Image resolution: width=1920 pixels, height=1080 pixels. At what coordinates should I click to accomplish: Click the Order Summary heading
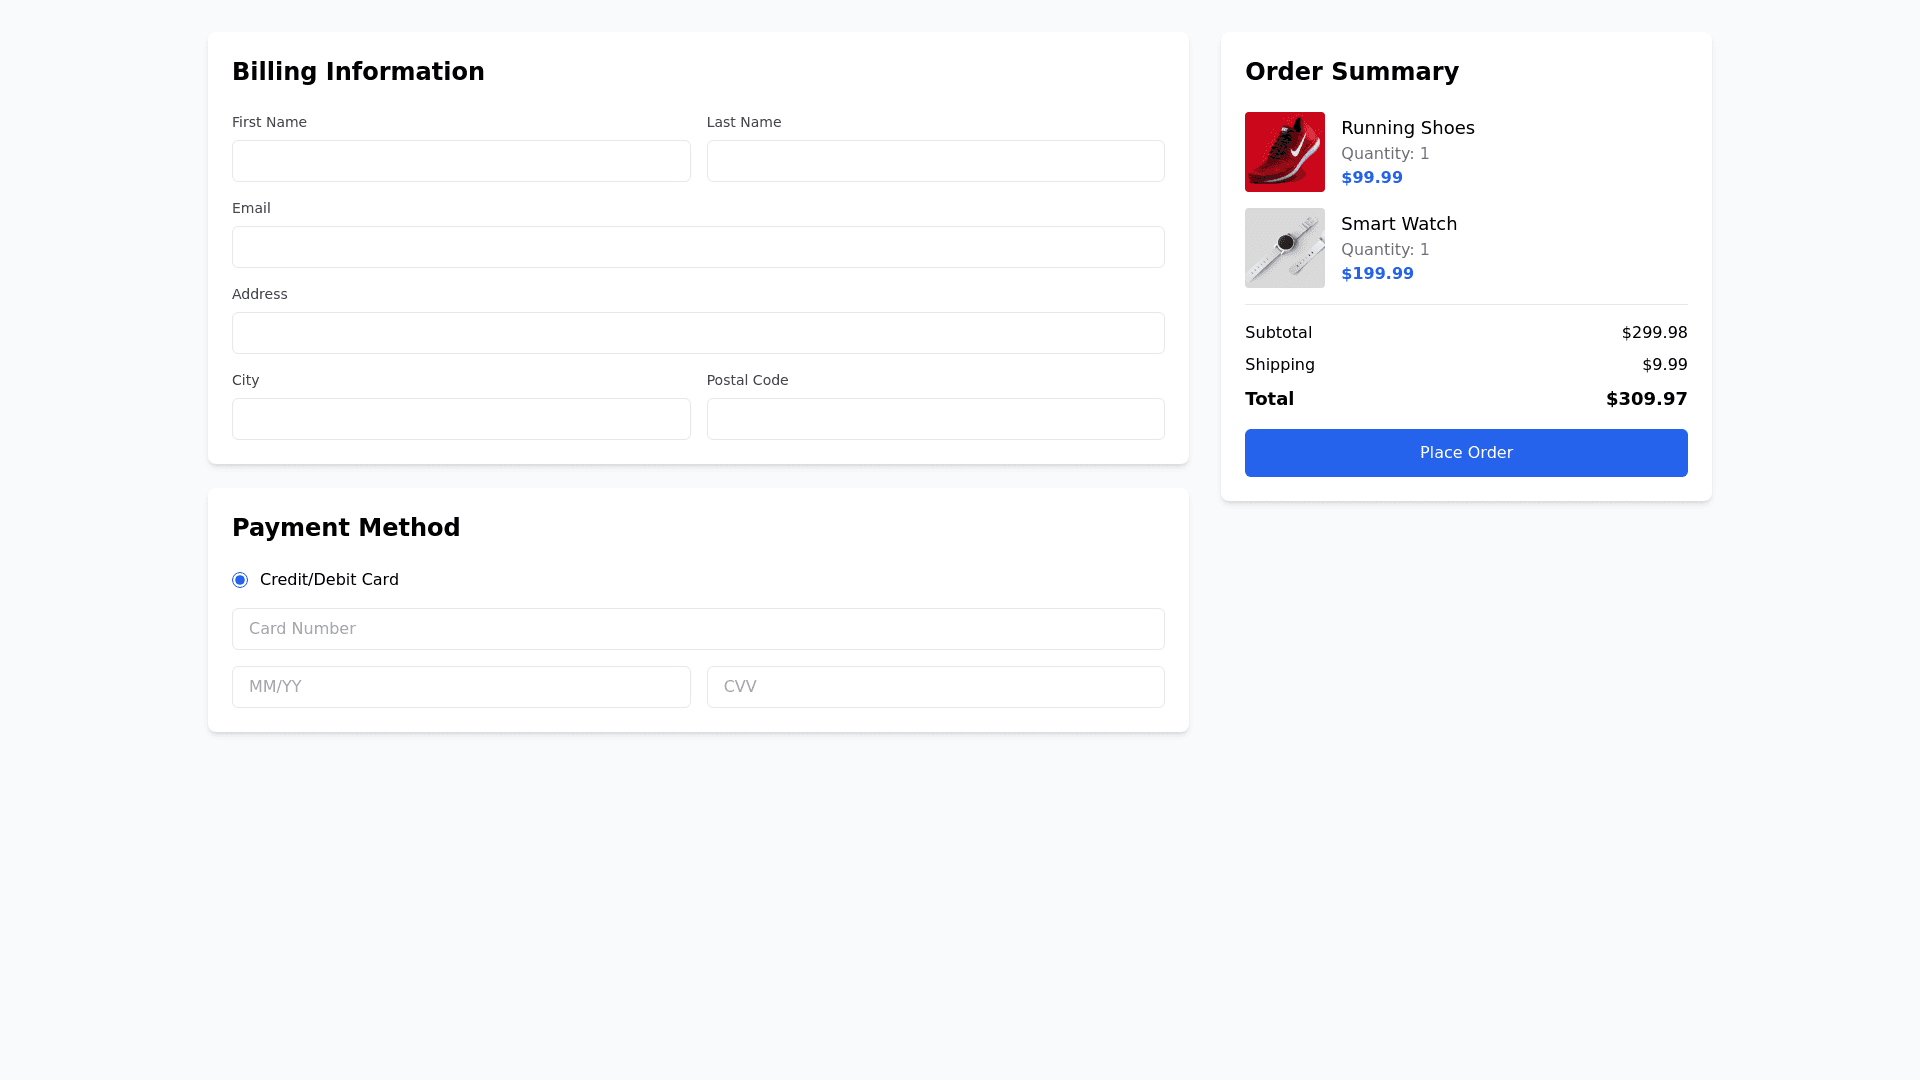(1351, 72)
